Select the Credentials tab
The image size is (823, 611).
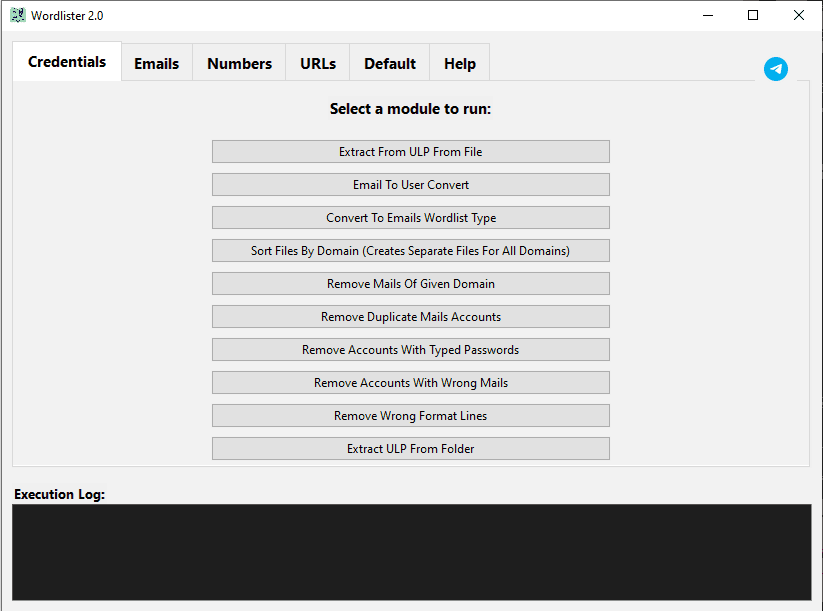point(66,61)
